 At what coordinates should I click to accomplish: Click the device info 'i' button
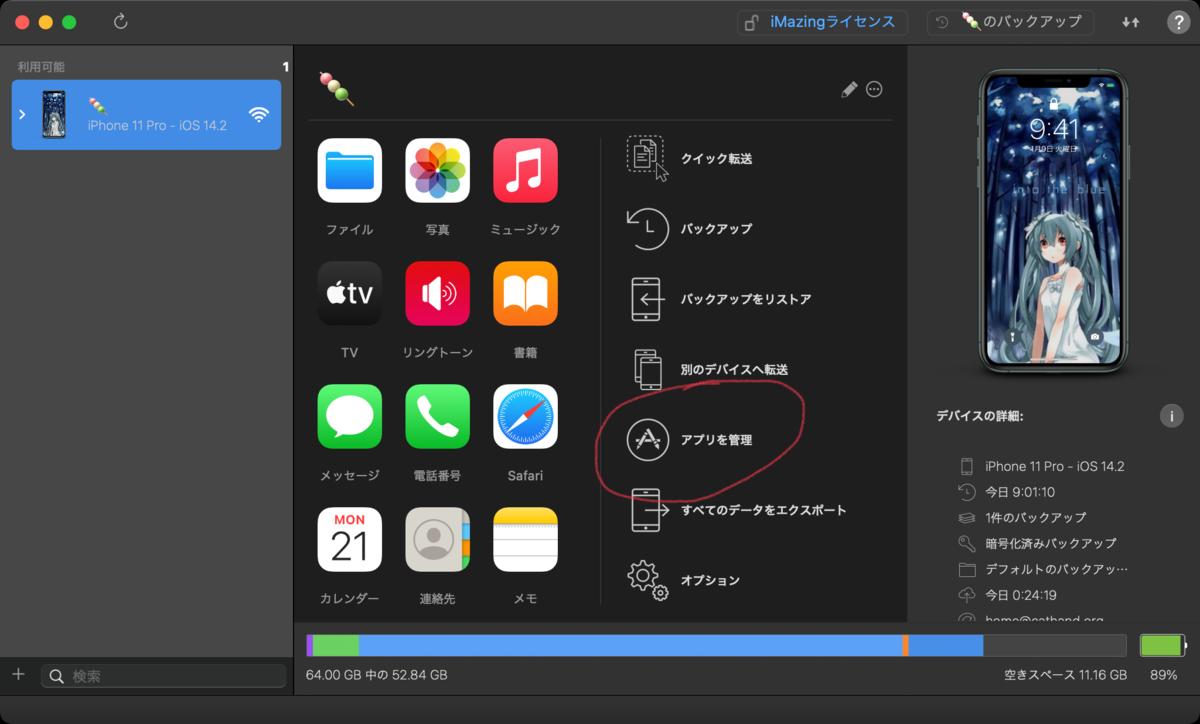(1171, 416)
